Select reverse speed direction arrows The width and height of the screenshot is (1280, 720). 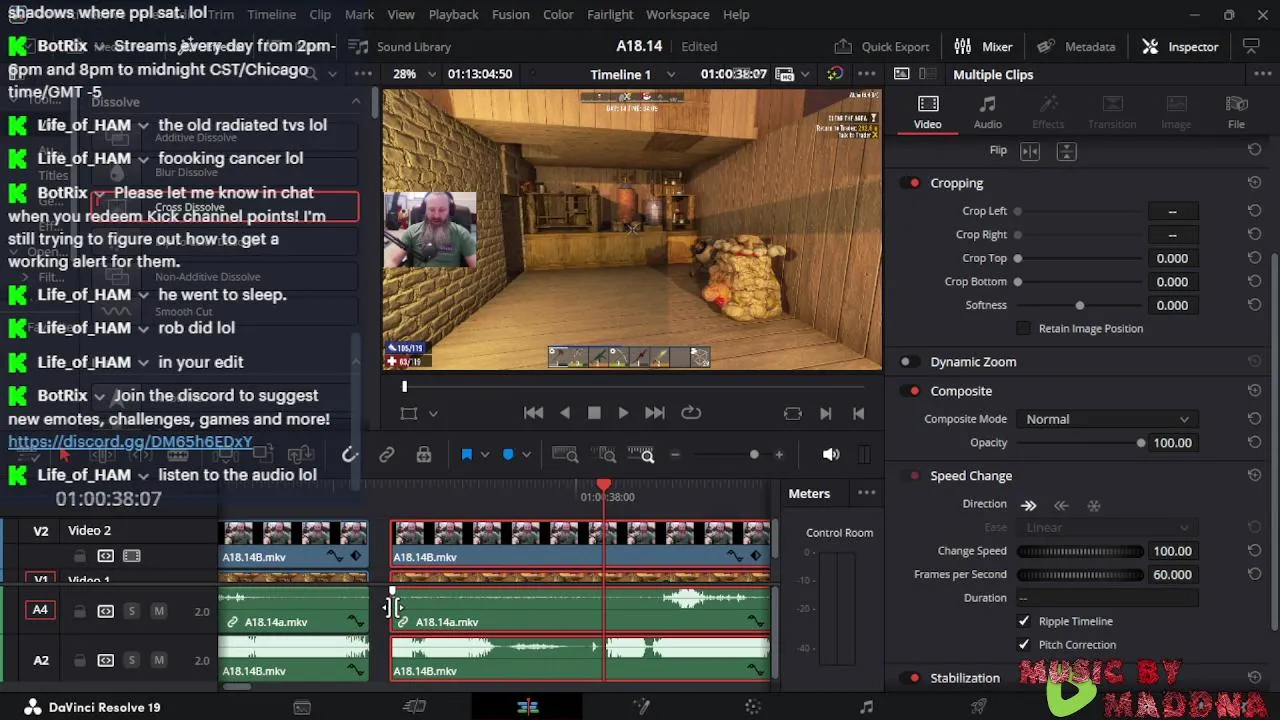pyautogui.click(x=1062, y=506)
